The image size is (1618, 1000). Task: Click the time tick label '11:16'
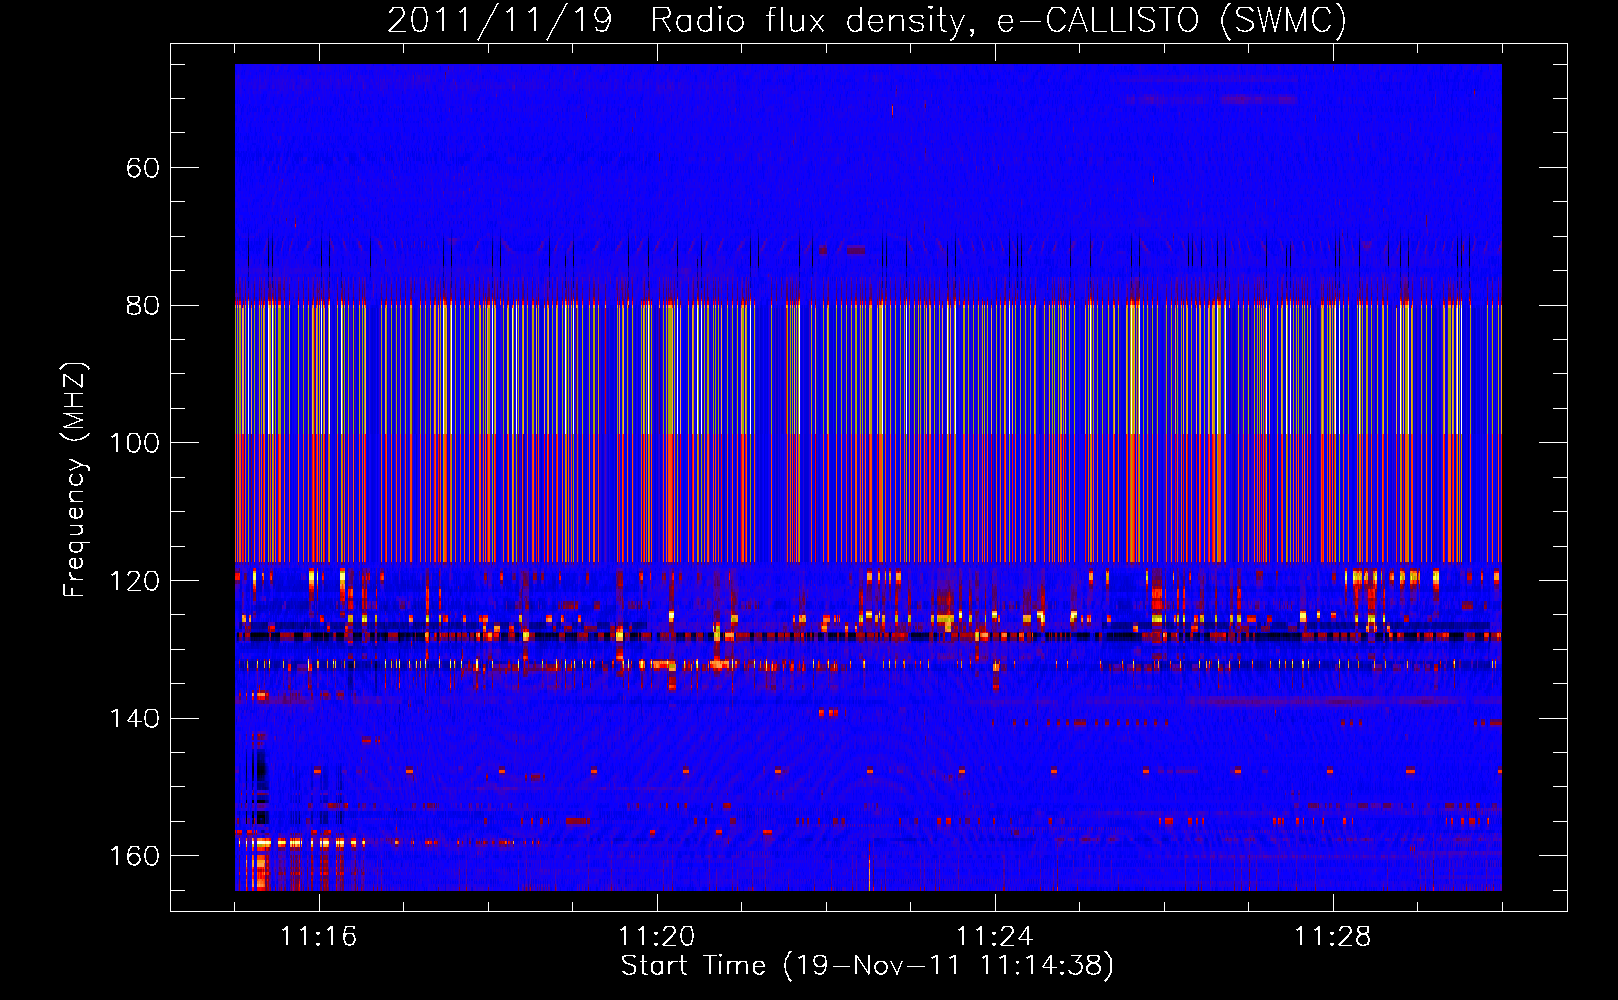coord(319,937)
